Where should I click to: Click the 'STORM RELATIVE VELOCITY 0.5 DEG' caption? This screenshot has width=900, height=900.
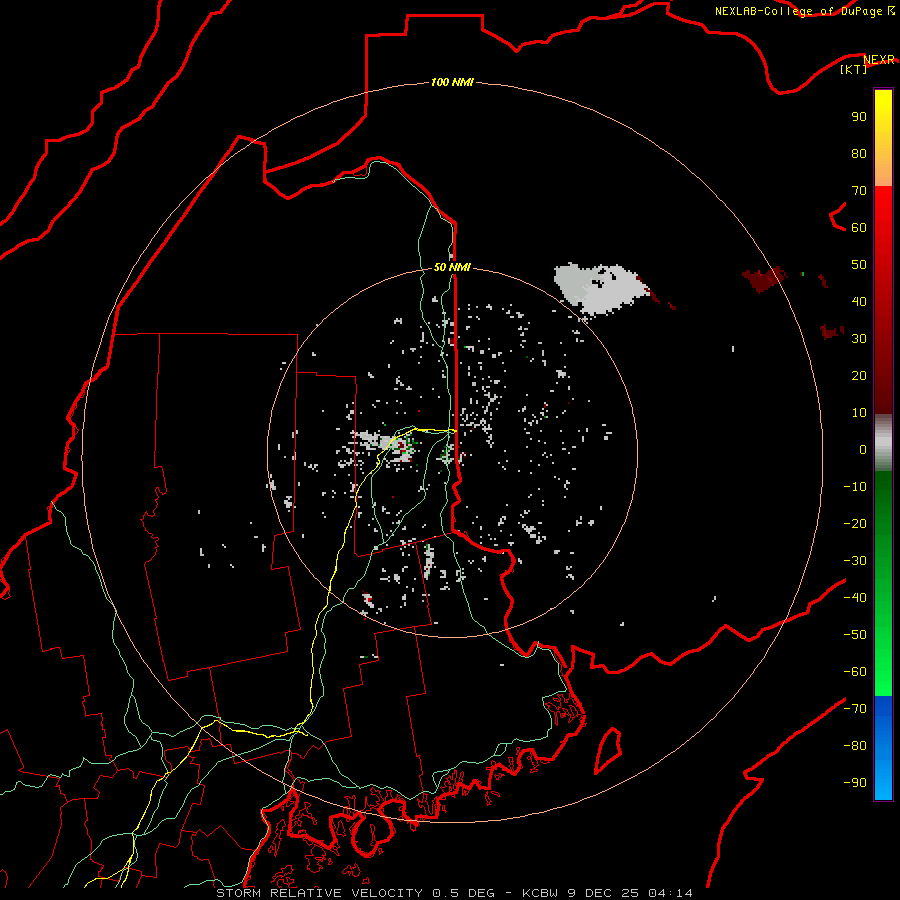click(x=355, y=893)
